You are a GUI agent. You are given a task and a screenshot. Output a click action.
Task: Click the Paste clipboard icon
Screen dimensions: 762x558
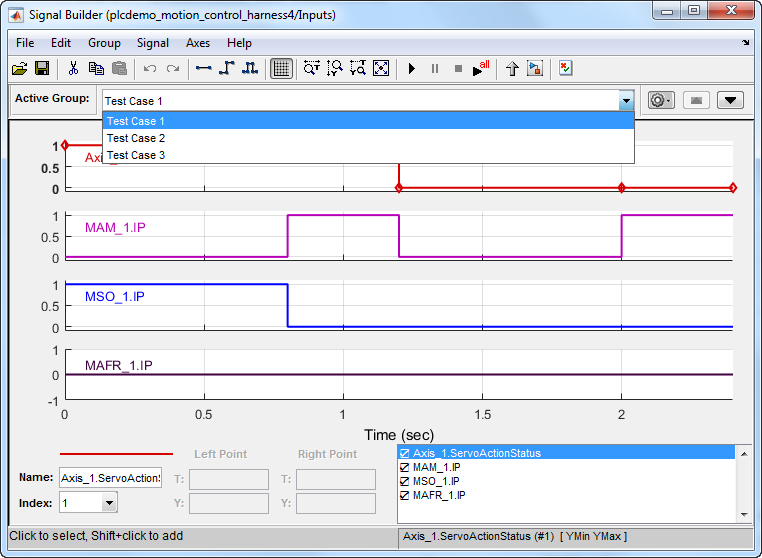click(119, 69)
